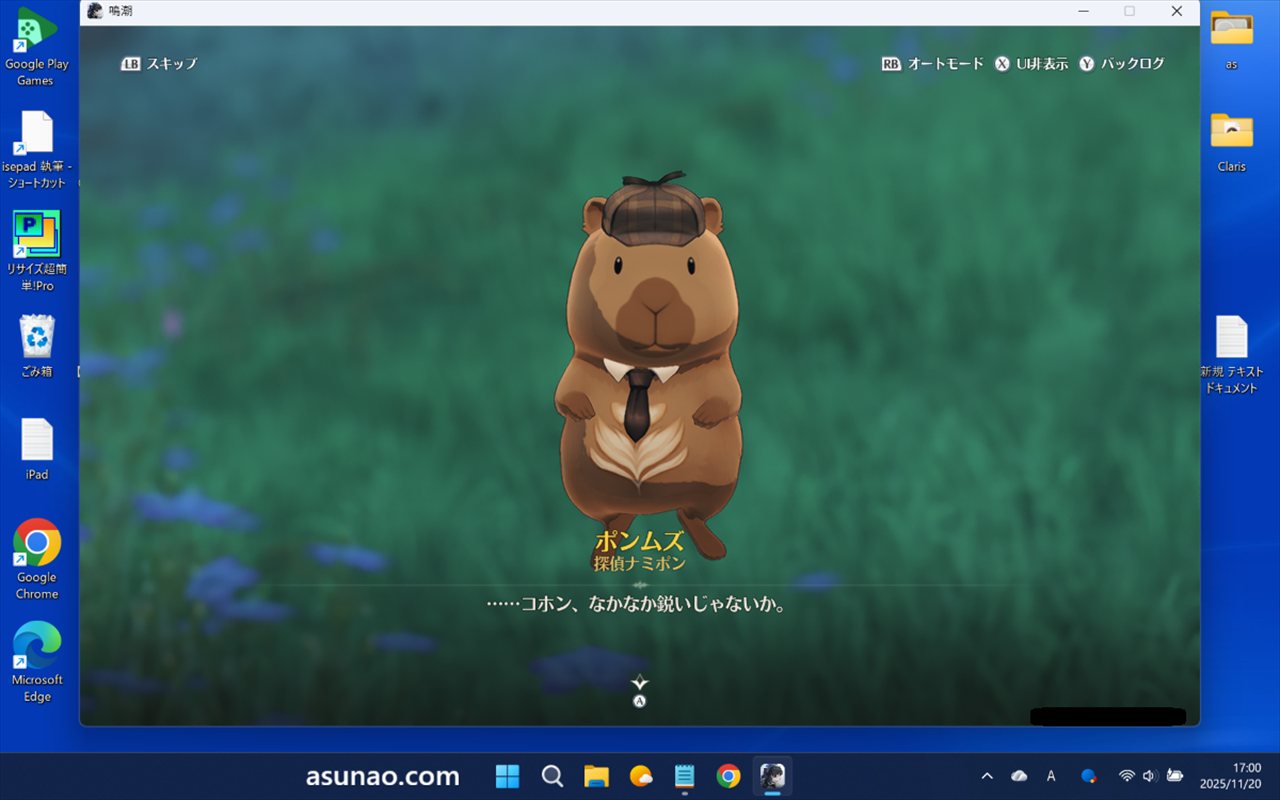Advance dialogue with the A button prompt
Viewport: 1280px width, 800px height.
(x=640, y=700)
